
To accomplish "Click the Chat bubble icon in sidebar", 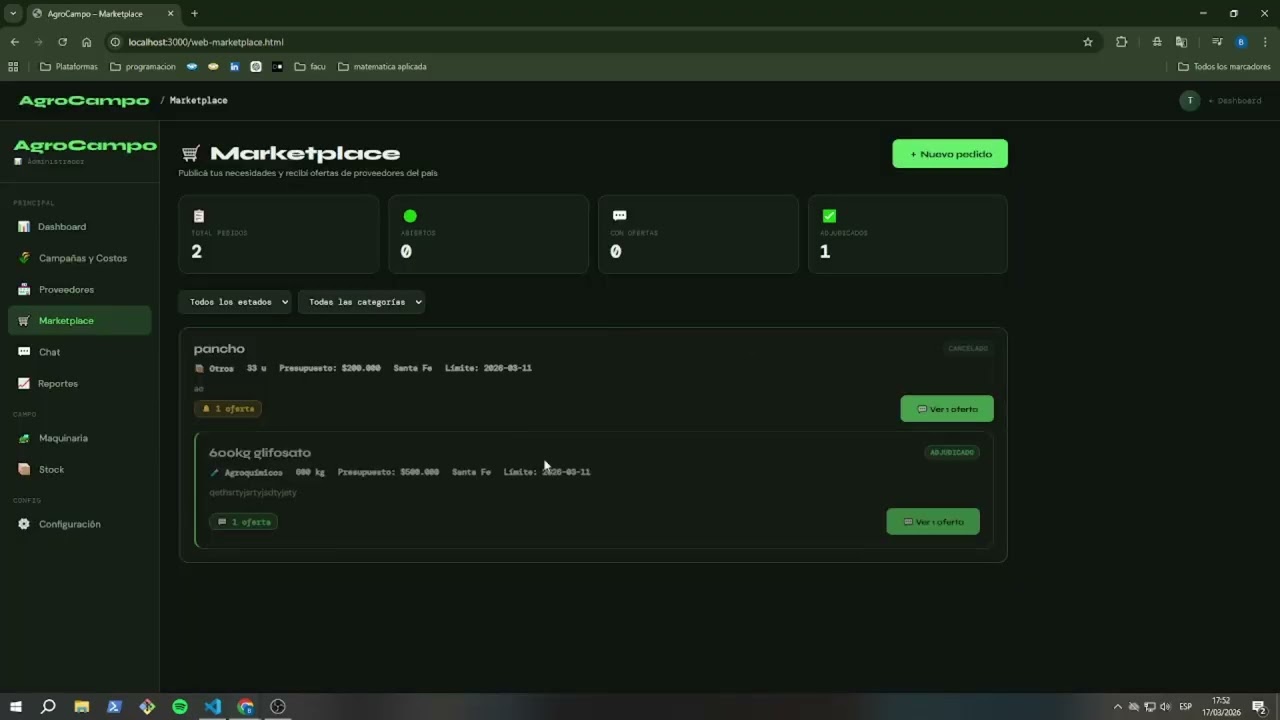I will [x=24, y=352].
